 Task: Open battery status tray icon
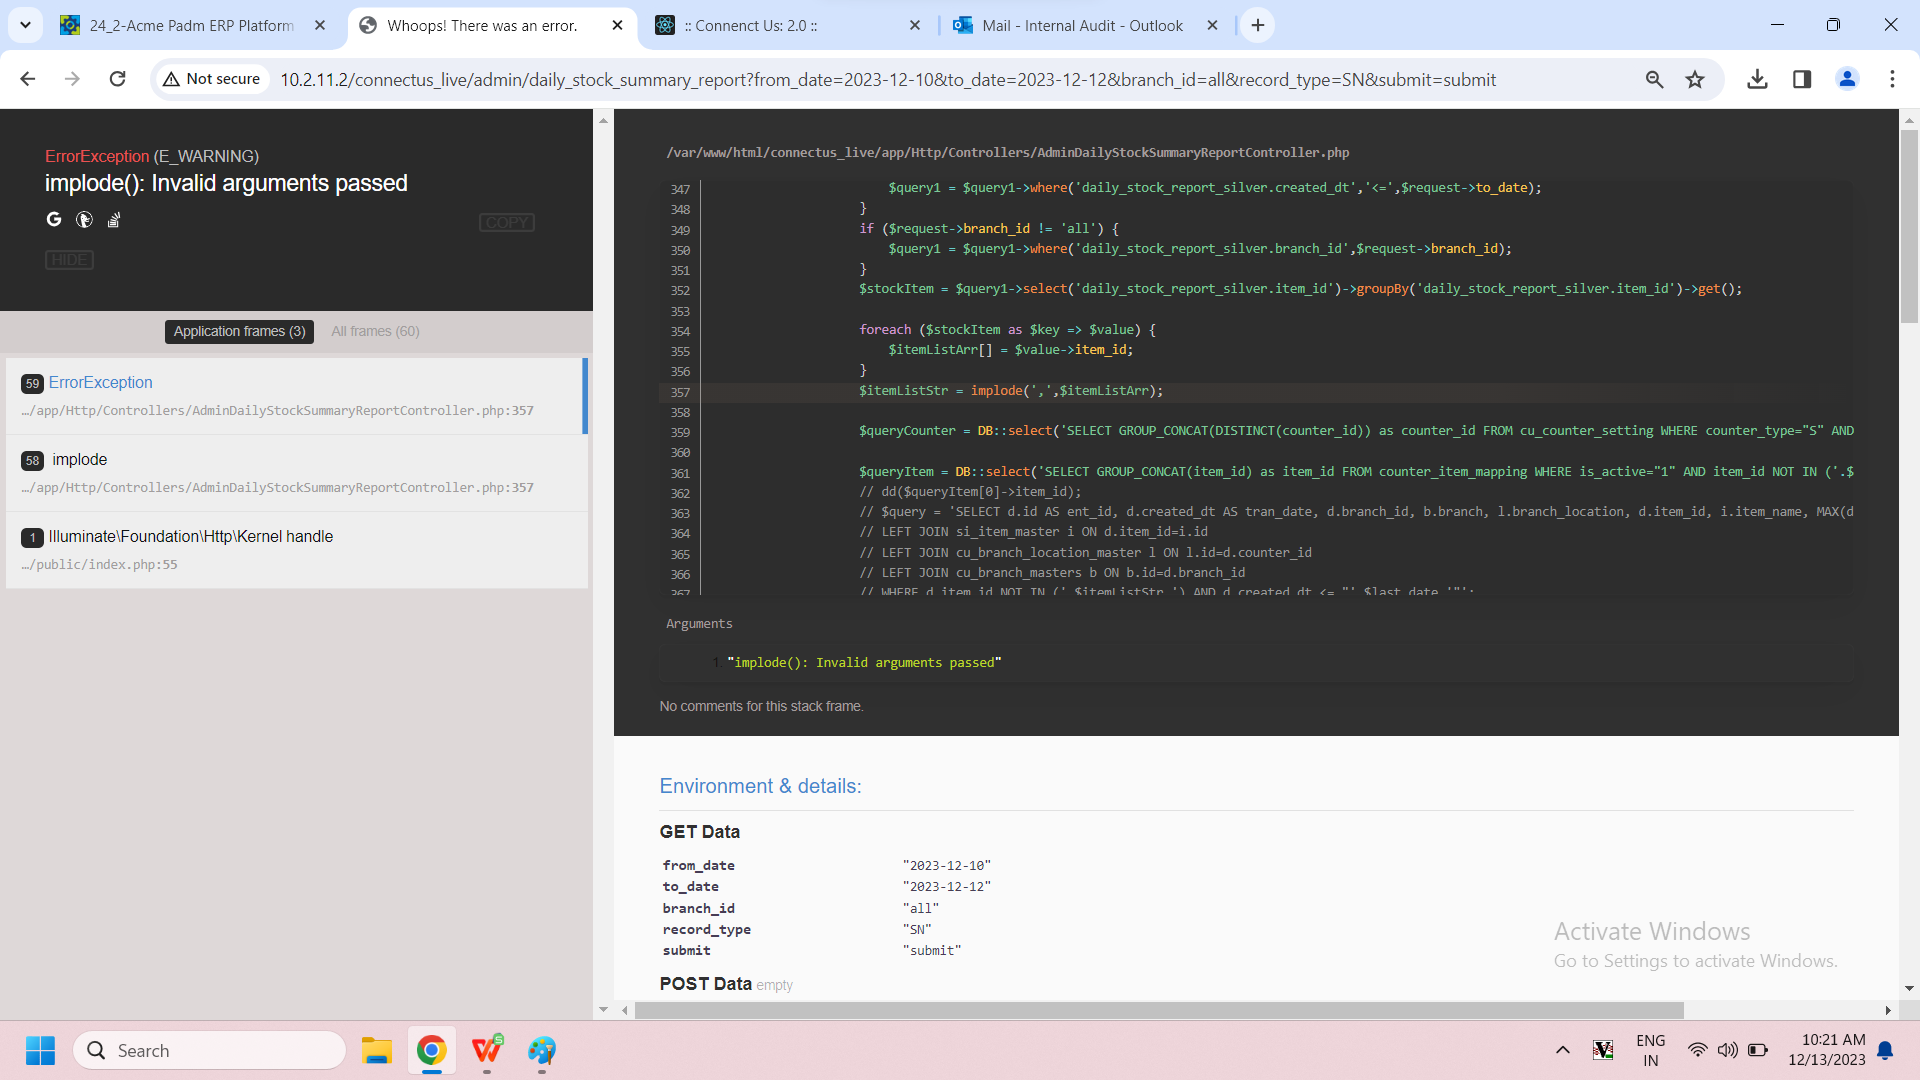(1758, 1050)
